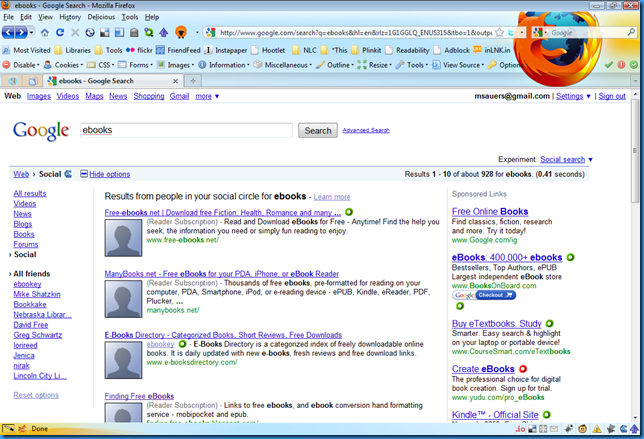Open the Images dropdown in Web Developer toolbar
Screen dimensions: 644x439
(175, 65)
